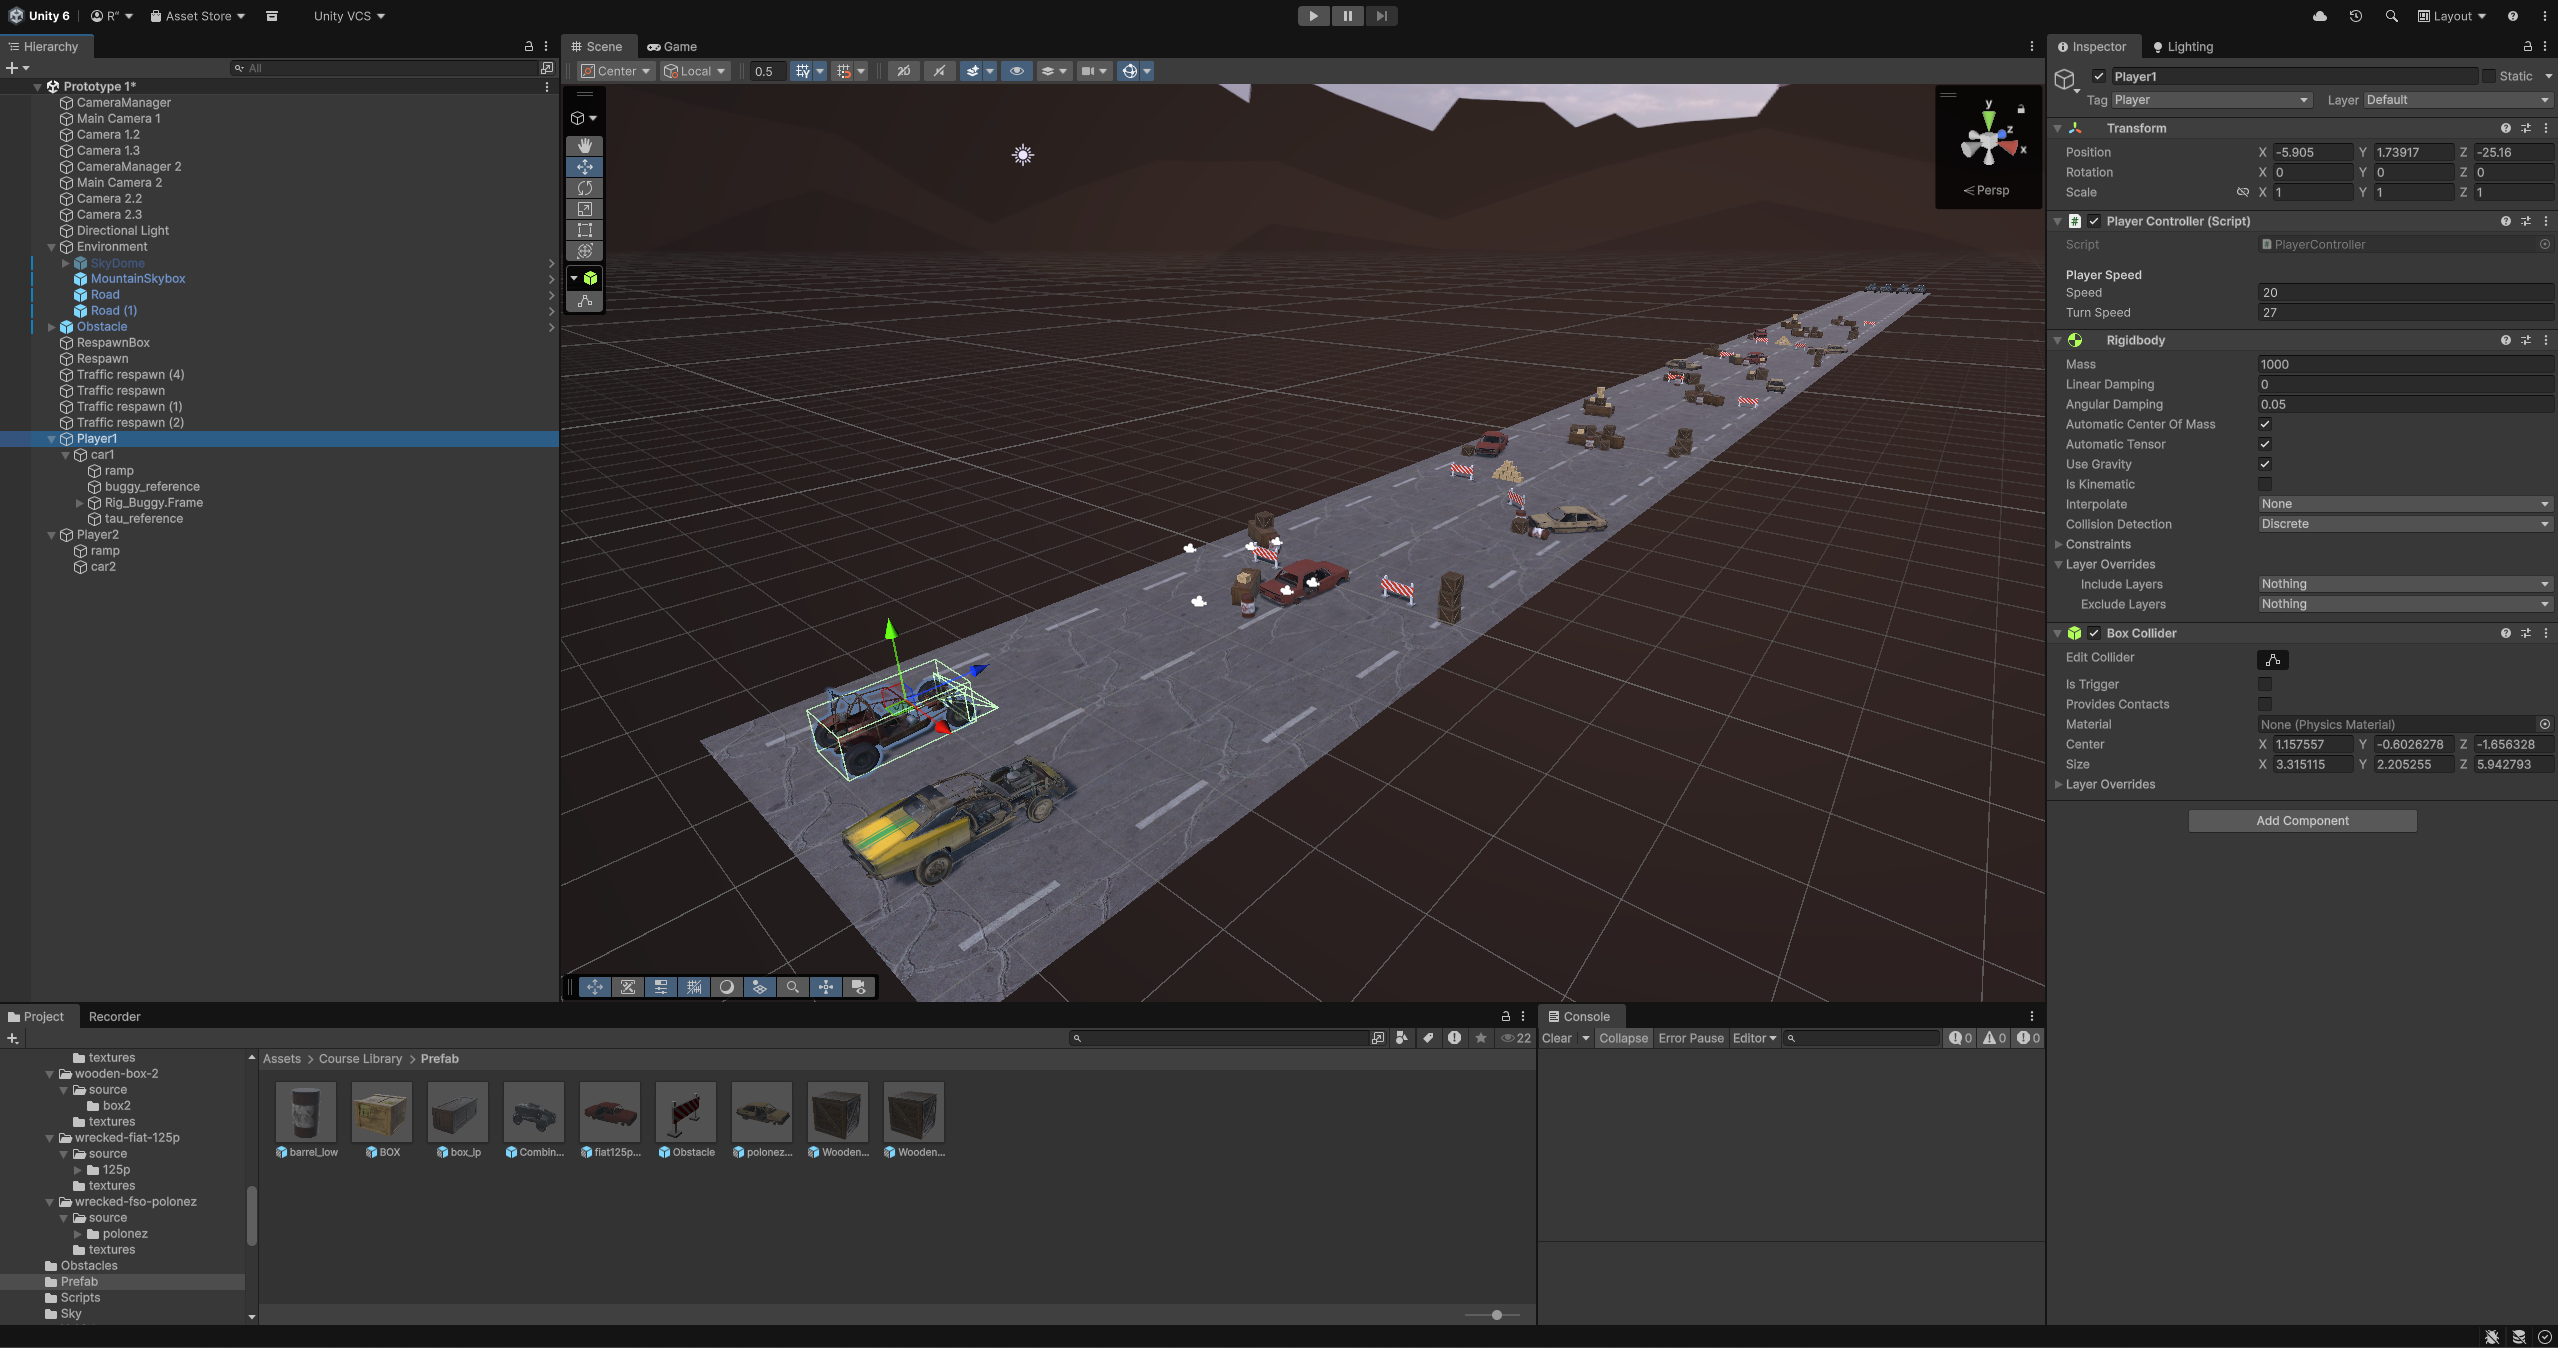
Task: Expand the Constraints section
Action: point(2059,544)
